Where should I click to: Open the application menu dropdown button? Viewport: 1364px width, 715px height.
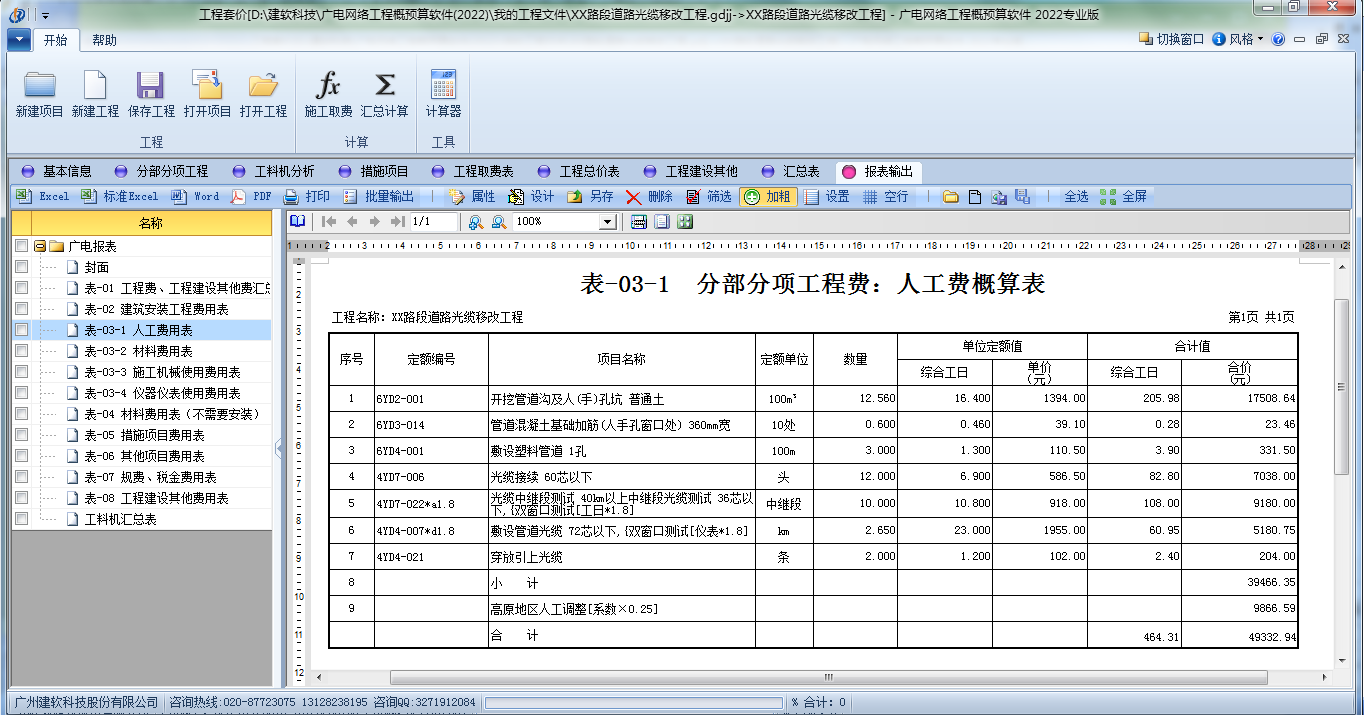[x=19, y=40]
